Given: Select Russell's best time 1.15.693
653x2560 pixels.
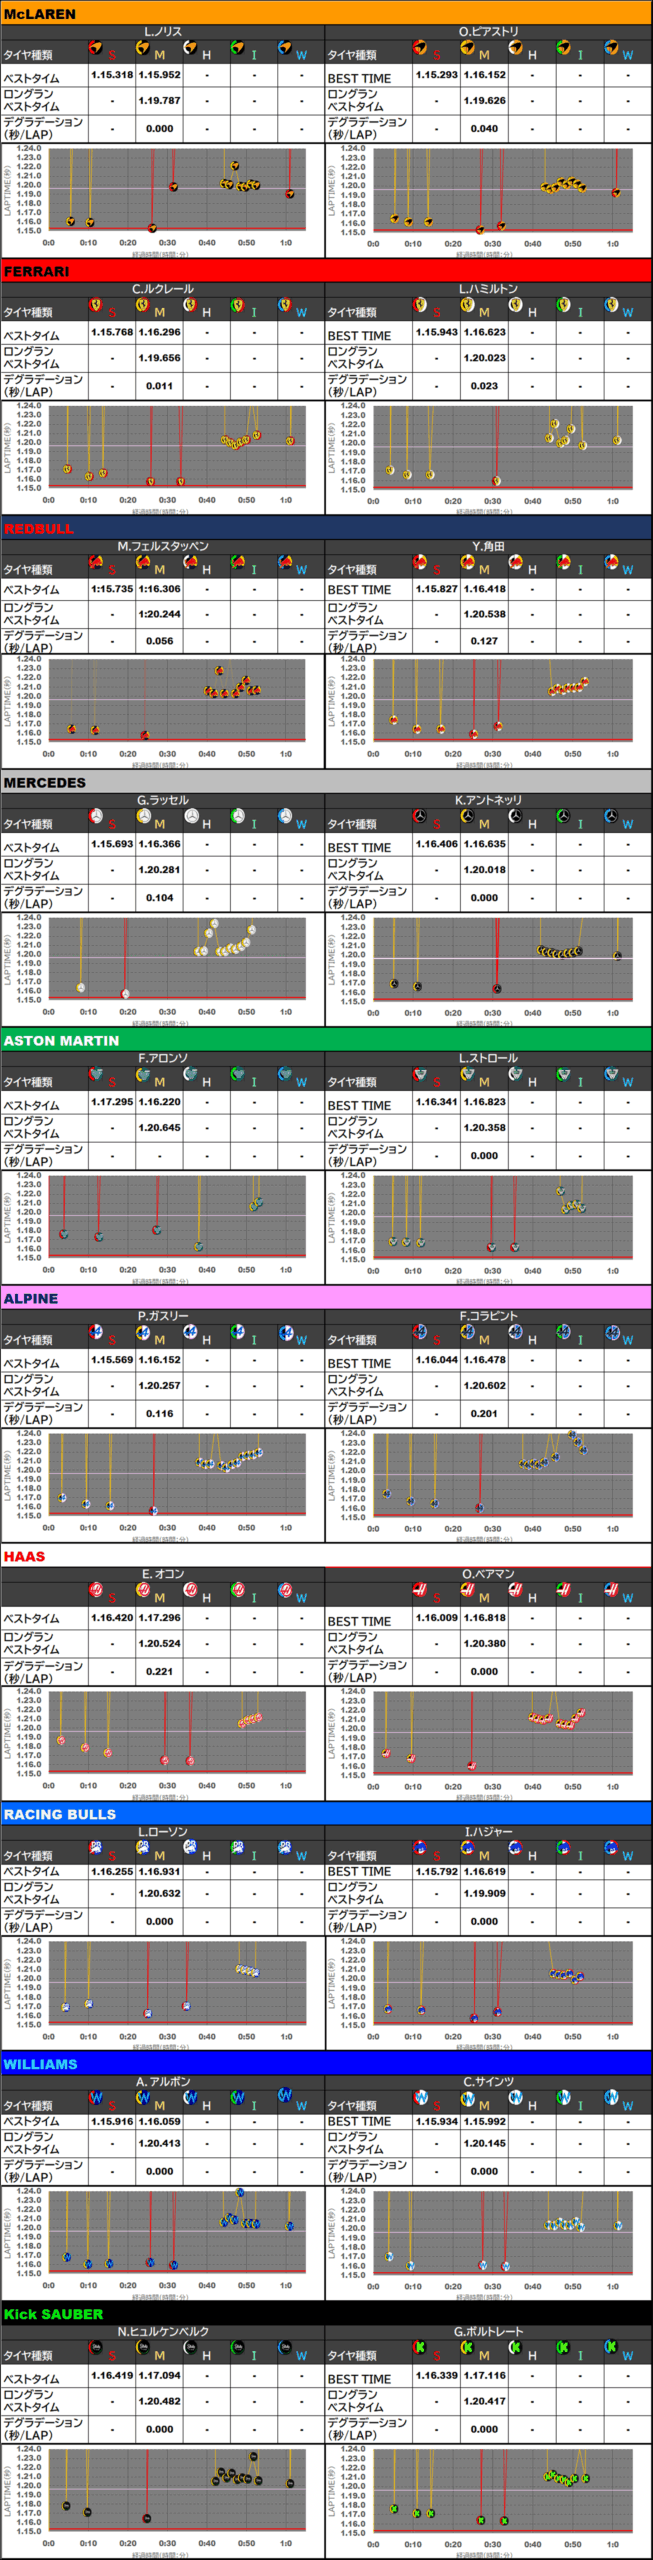Looking at the screenshot, I should pyautogui.click(x=112, y=844).
